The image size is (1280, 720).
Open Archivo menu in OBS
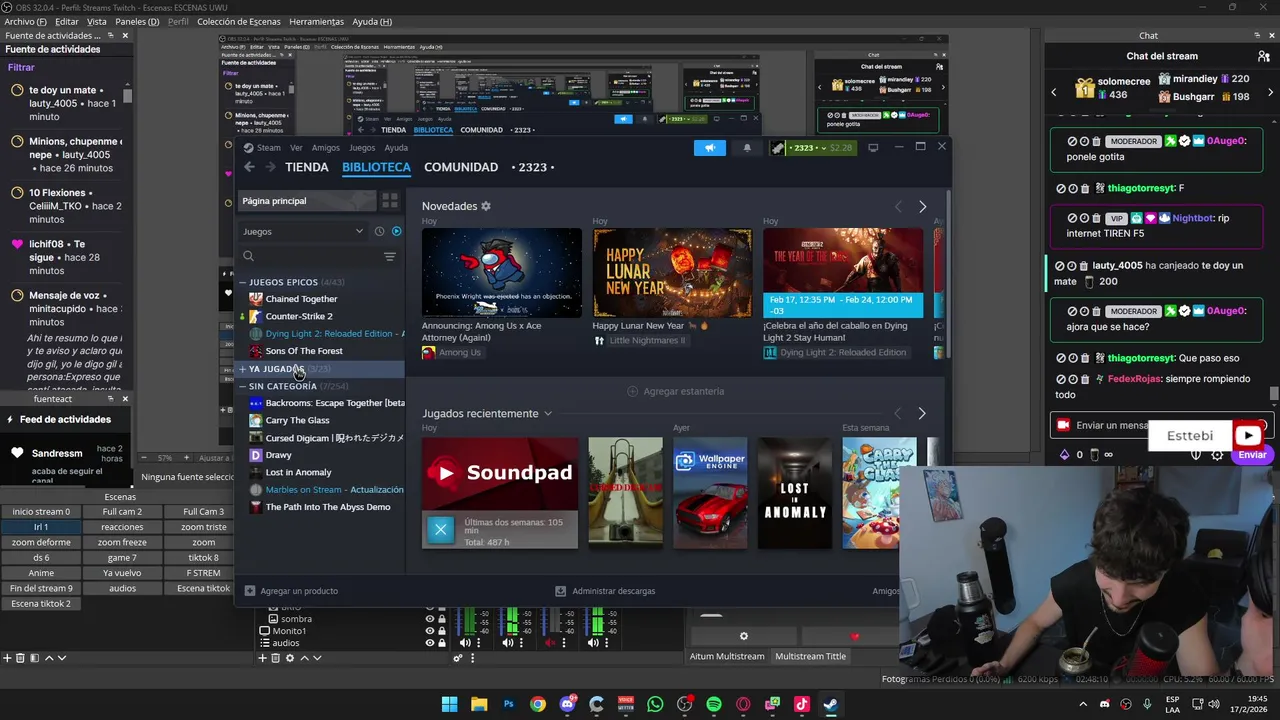(25, 21)
